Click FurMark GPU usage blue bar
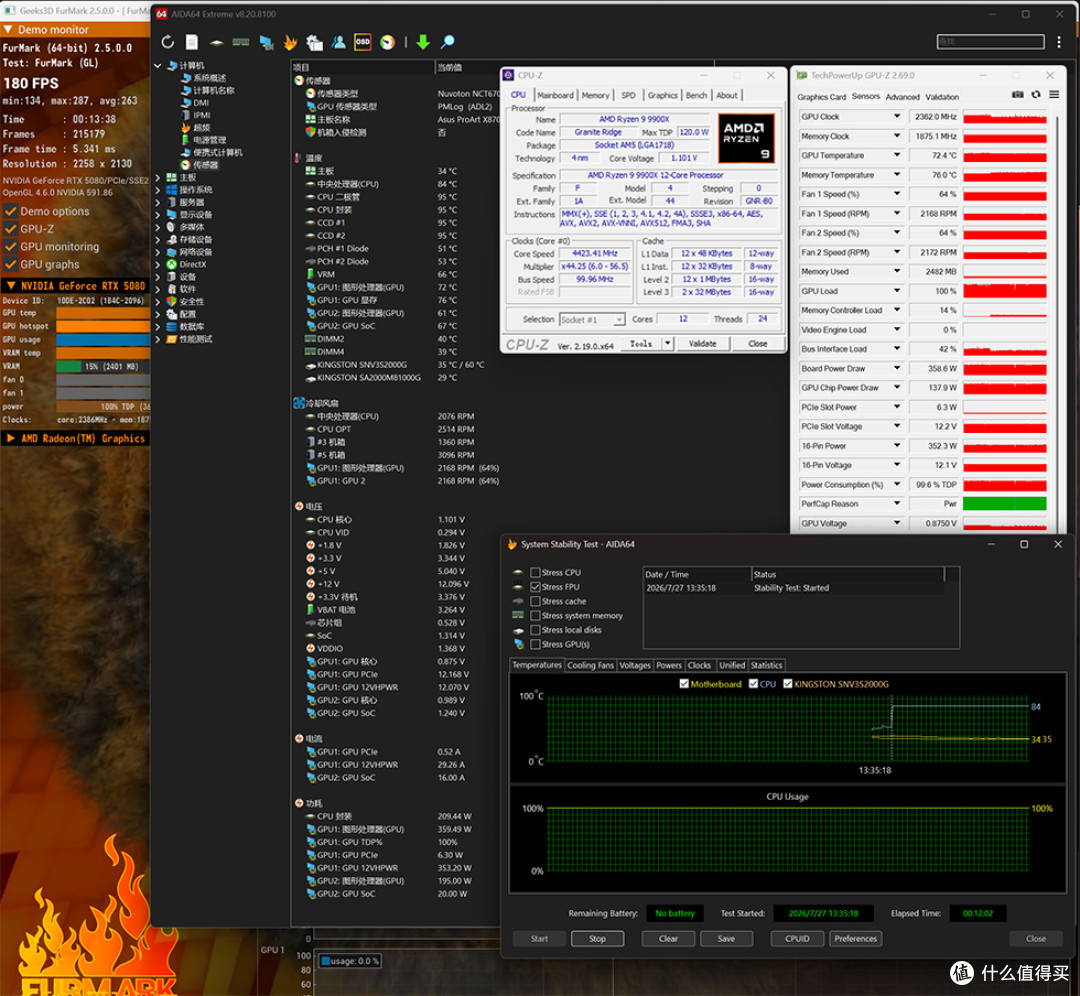Screen dimensions: 1080x996 (103, 340)
